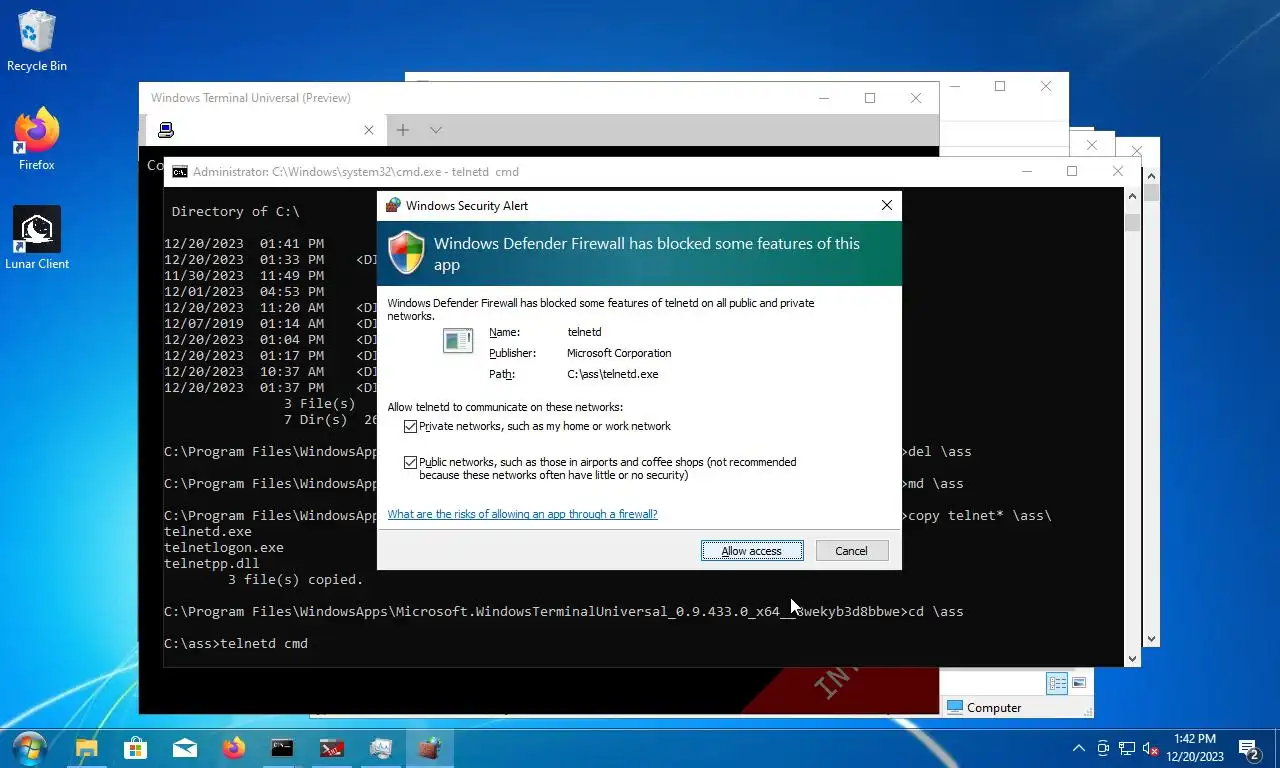
Task: Close the Windows Security Alert dialog
Action: click(x=886, y=205)
